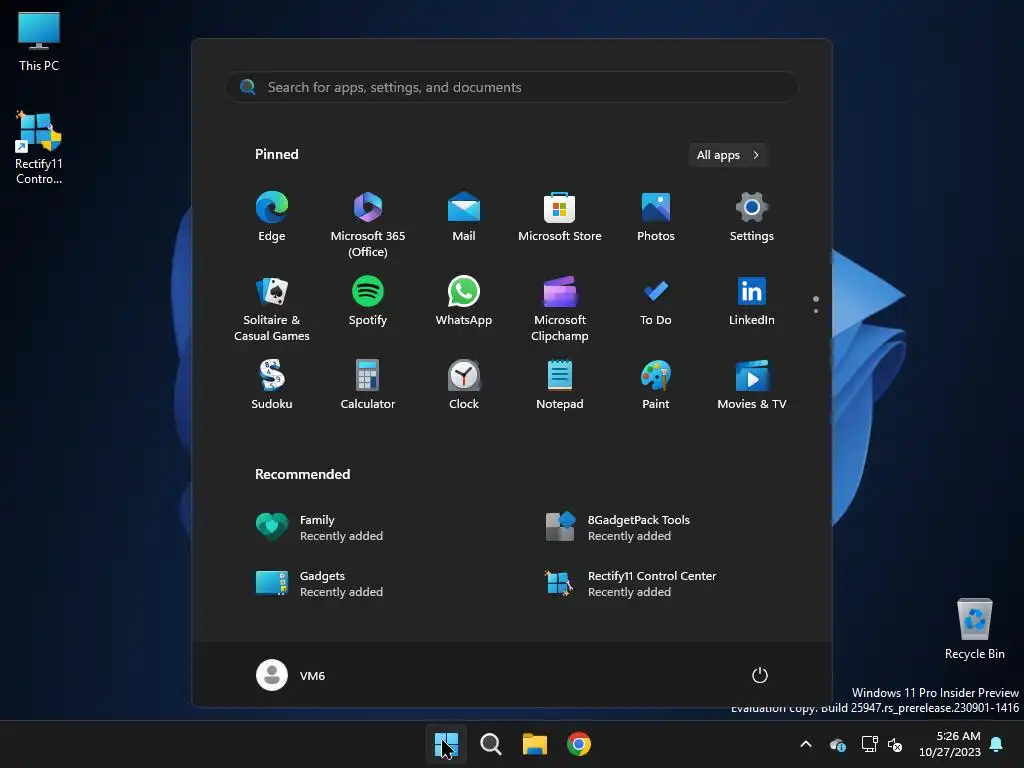
Task: Open the Edge browser from pinned apps
Action: (x=272, y=217)
